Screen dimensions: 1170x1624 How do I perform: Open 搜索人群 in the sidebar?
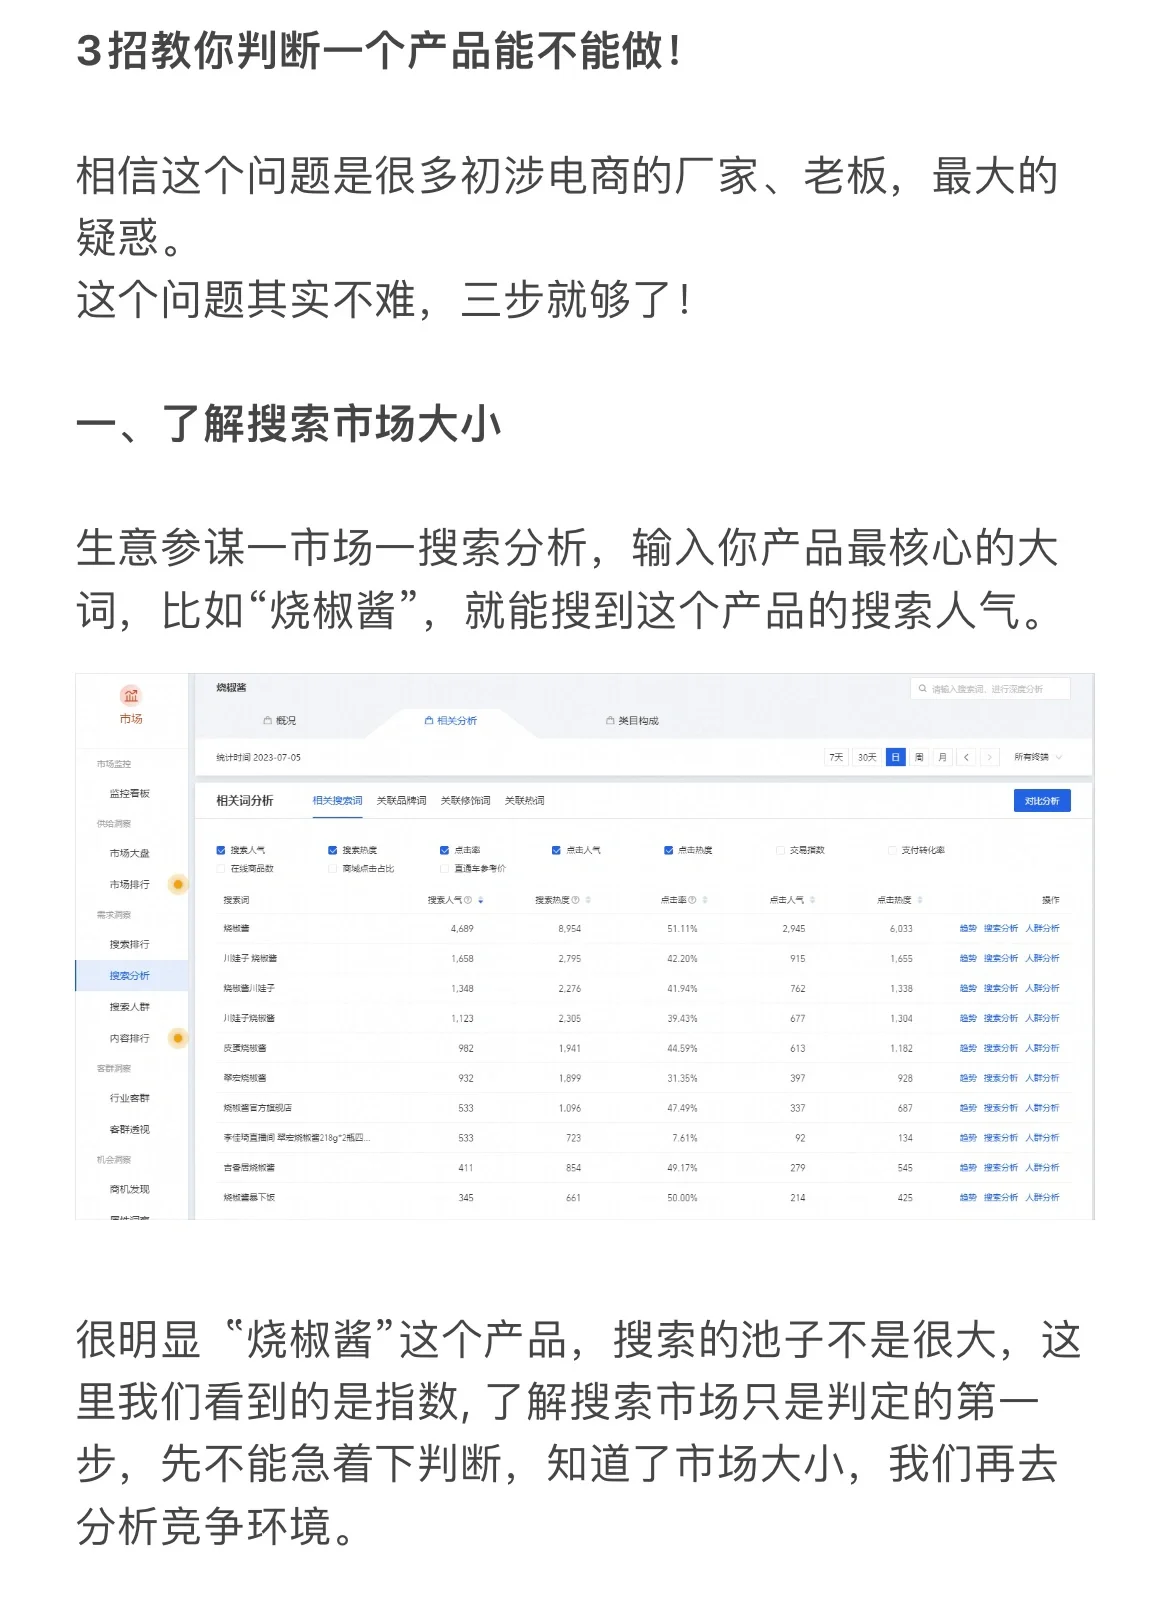click(130, 1007)
